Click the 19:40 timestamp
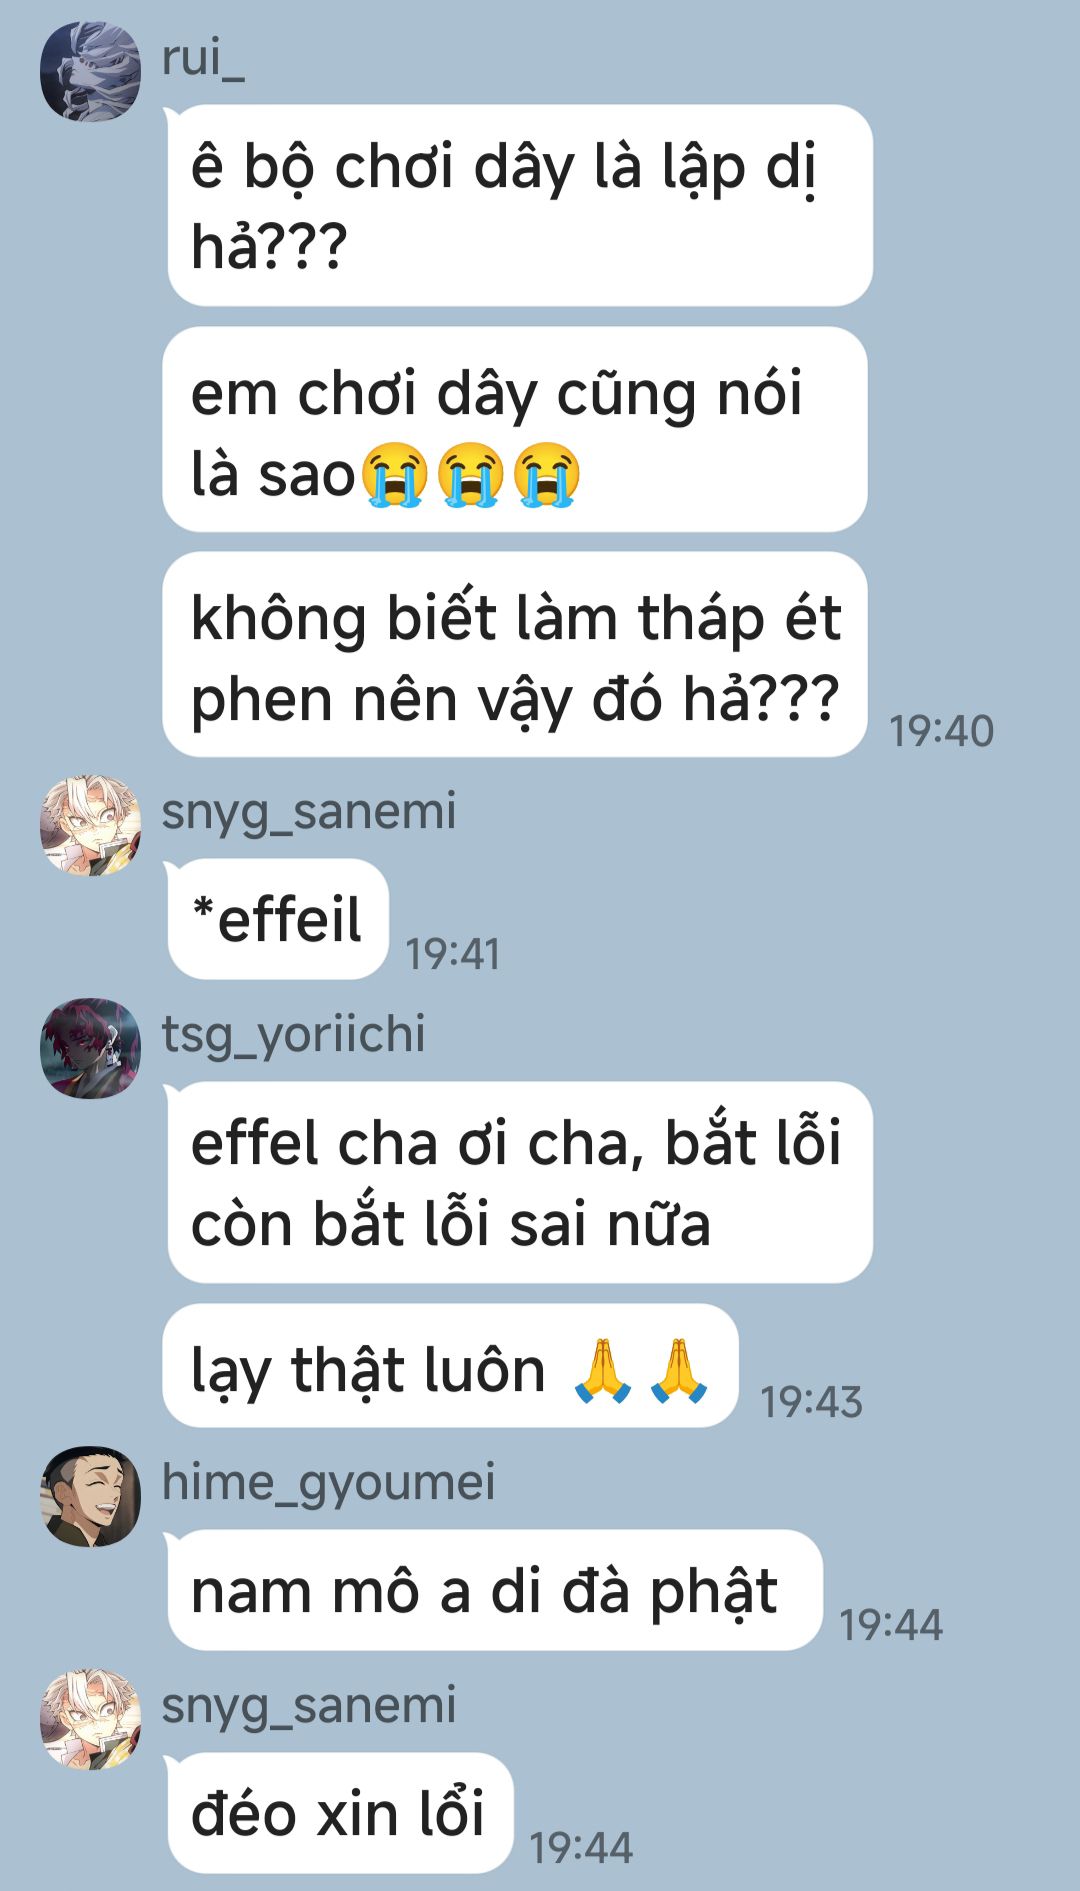The width and height of the screenshot is (1080, 1891). tap(941, 731)
